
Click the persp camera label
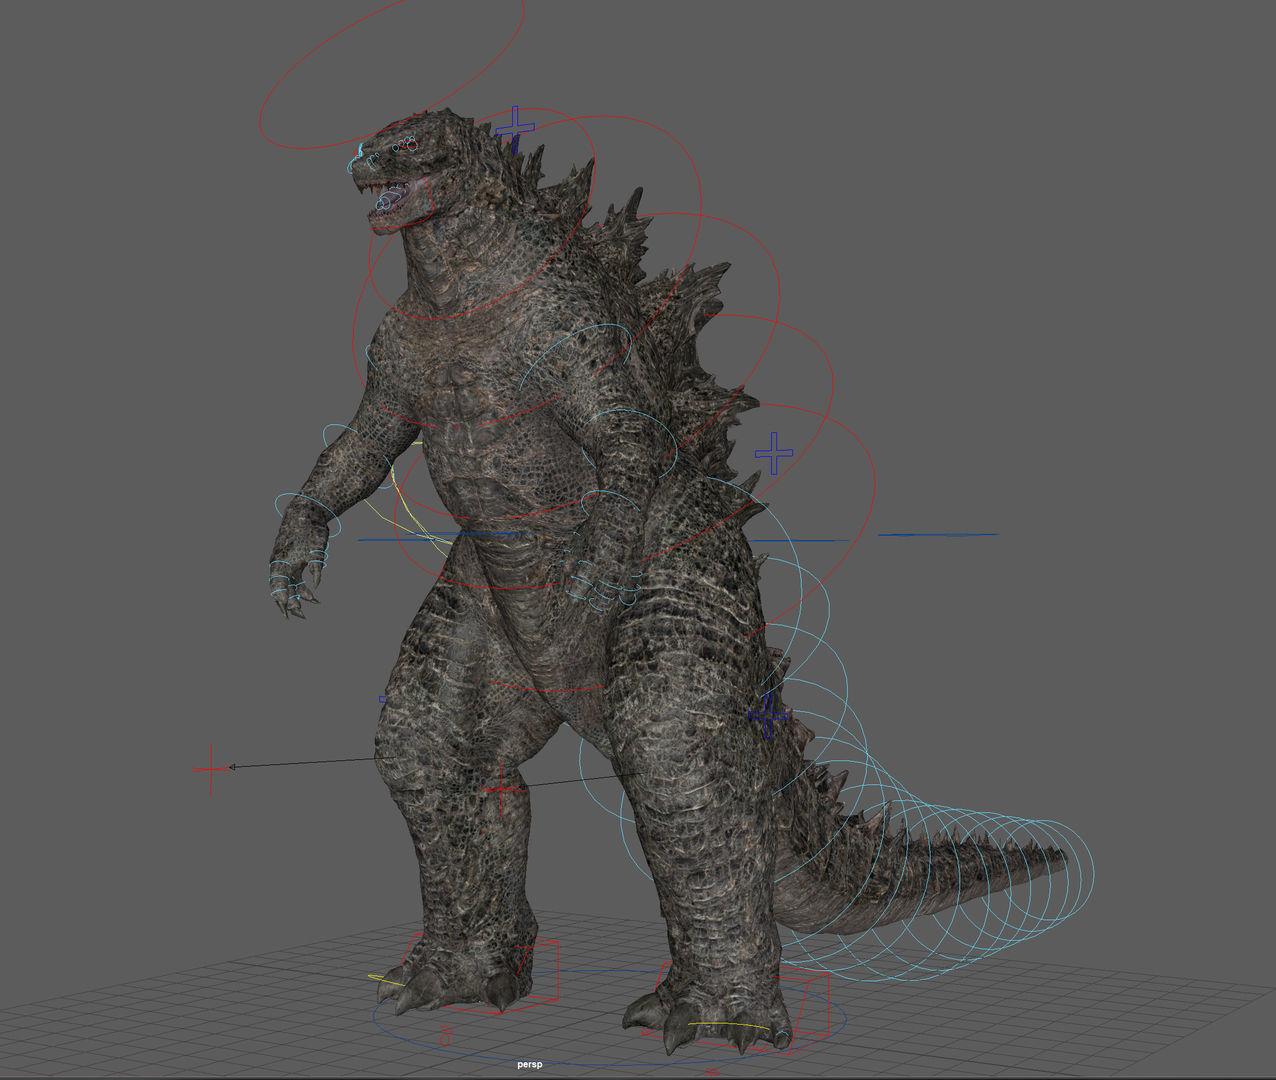(529, 1065)
